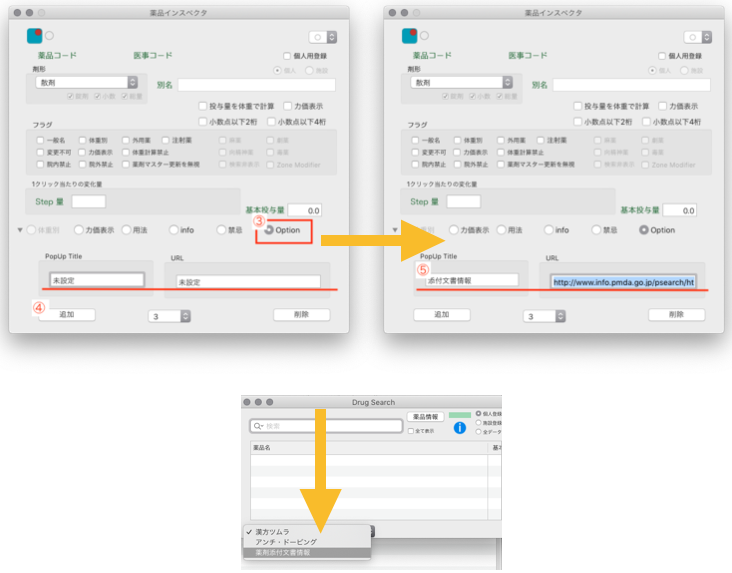Select the Option radio button in left window

[x=269, y=230]
